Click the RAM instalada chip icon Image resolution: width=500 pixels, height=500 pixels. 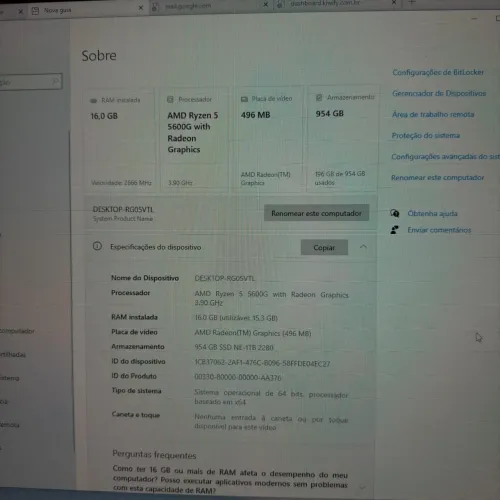pyautogui.click(x=94, y=100)
